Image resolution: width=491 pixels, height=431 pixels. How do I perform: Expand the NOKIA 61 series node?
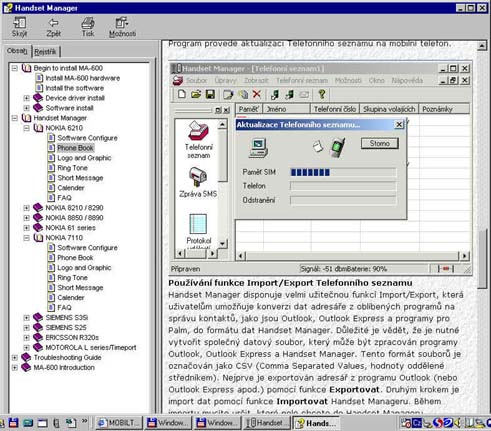pyautogui.click(x=27, y=228)
